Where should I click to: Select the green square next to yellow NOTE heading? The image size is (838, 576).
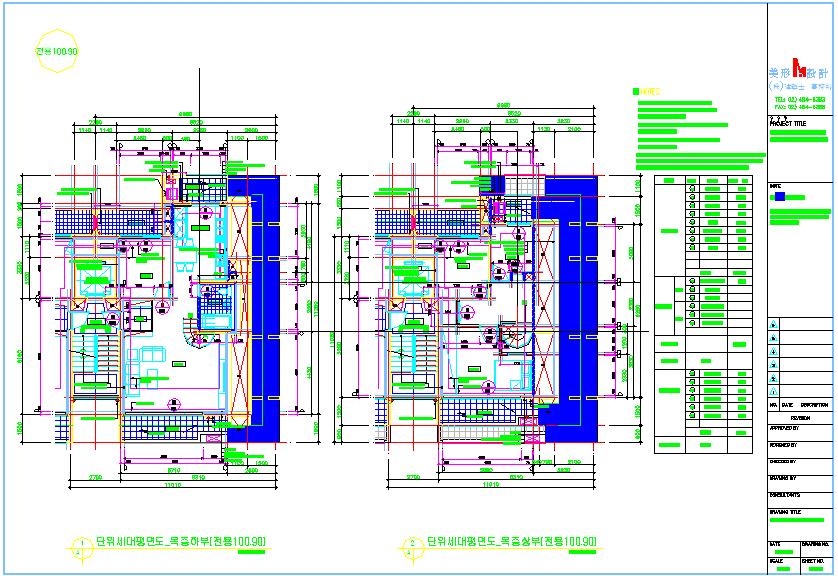pyautogui.click(x=637, y=91)
